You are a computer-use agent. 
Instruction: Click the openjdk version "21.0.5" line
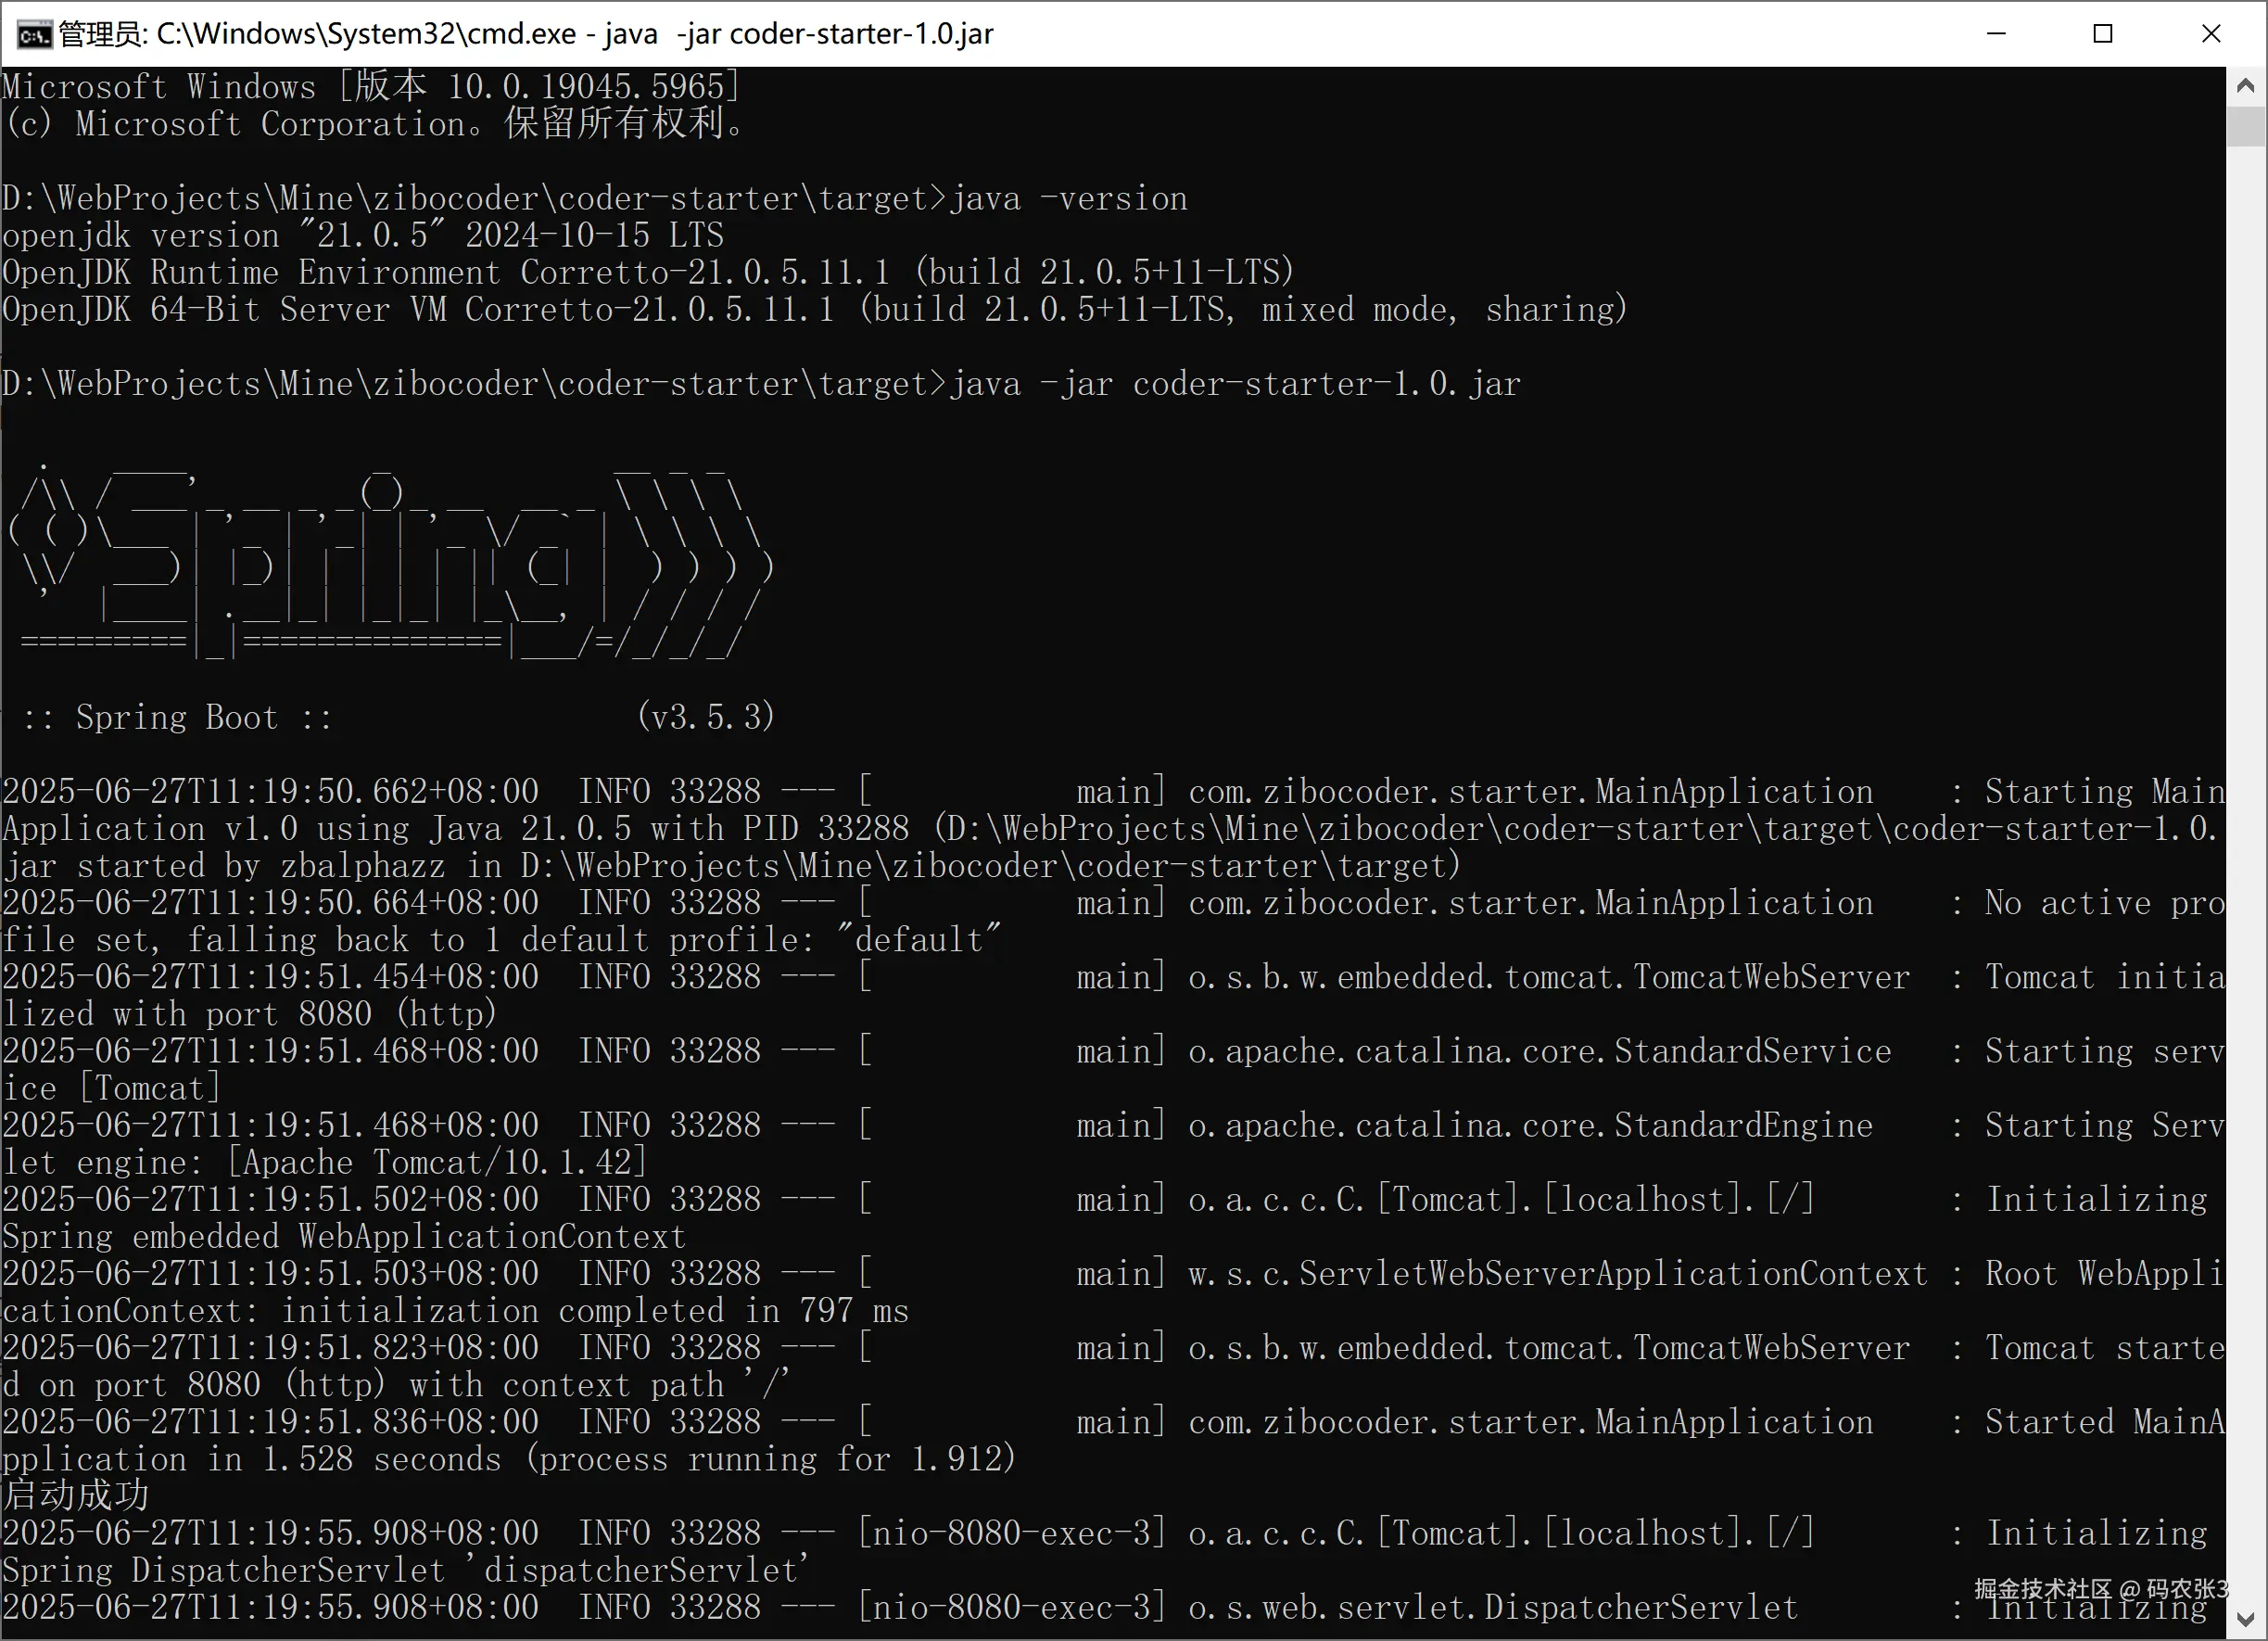click(362, 236)
